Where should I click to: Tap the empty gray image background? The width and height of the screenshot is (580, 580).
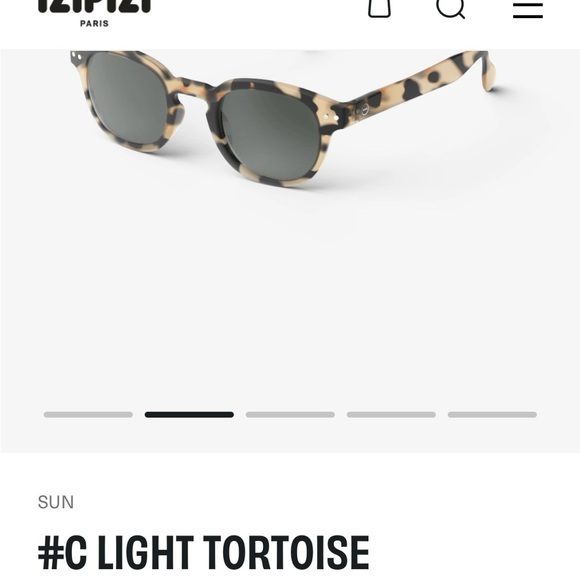click(x=290, y=296)
